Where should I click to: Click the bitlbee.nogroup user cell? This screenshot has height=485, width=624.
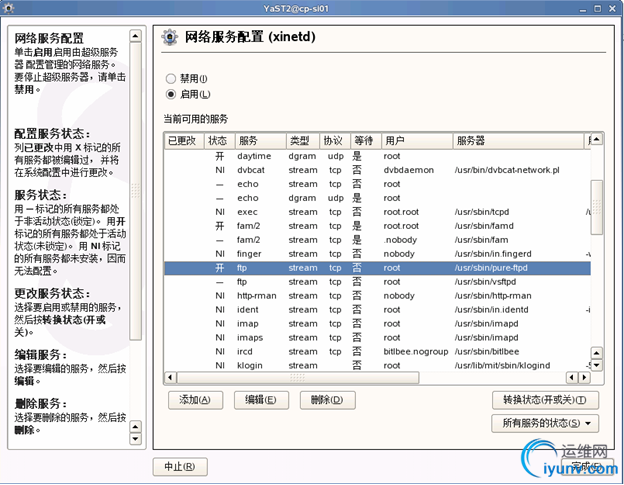[x=416, y=352]
